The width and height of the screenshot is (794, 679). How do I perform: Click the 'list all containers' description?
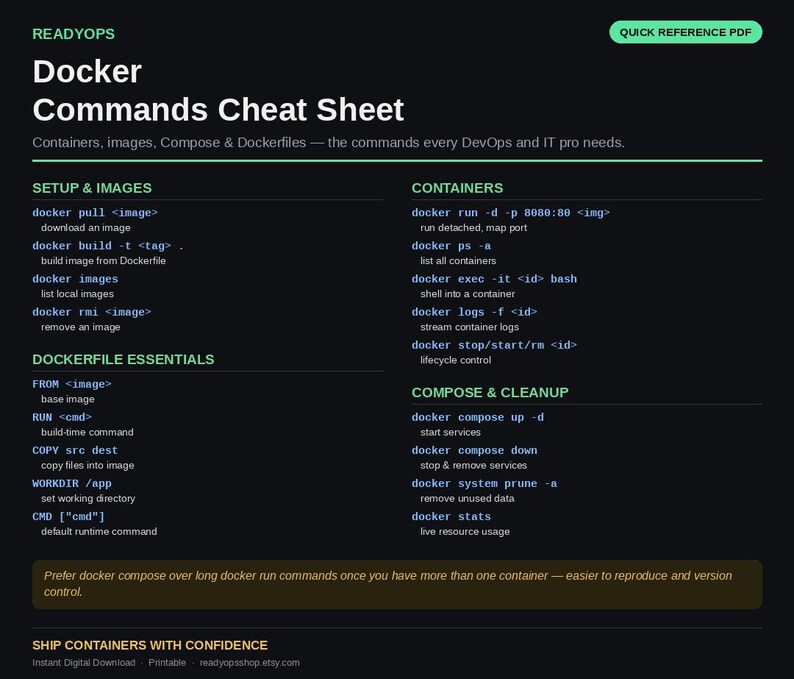(x=458, y=261)
